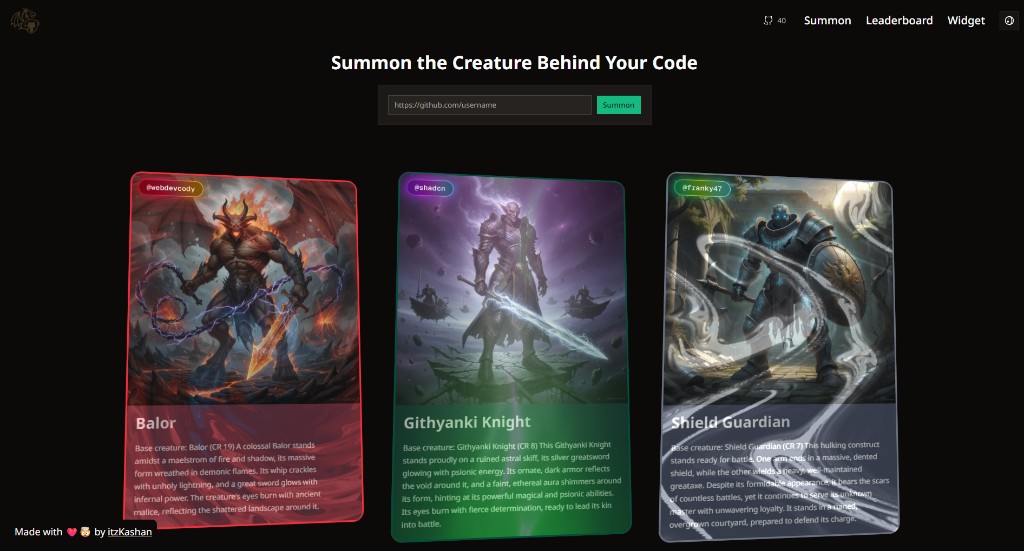Open the Githyanki Knight creature artwork

tap(511, 291)
